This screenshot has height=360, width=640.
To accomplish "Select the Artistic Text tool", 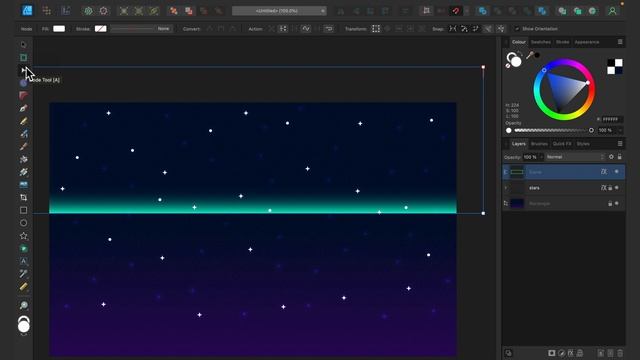I will click(24, 261).
